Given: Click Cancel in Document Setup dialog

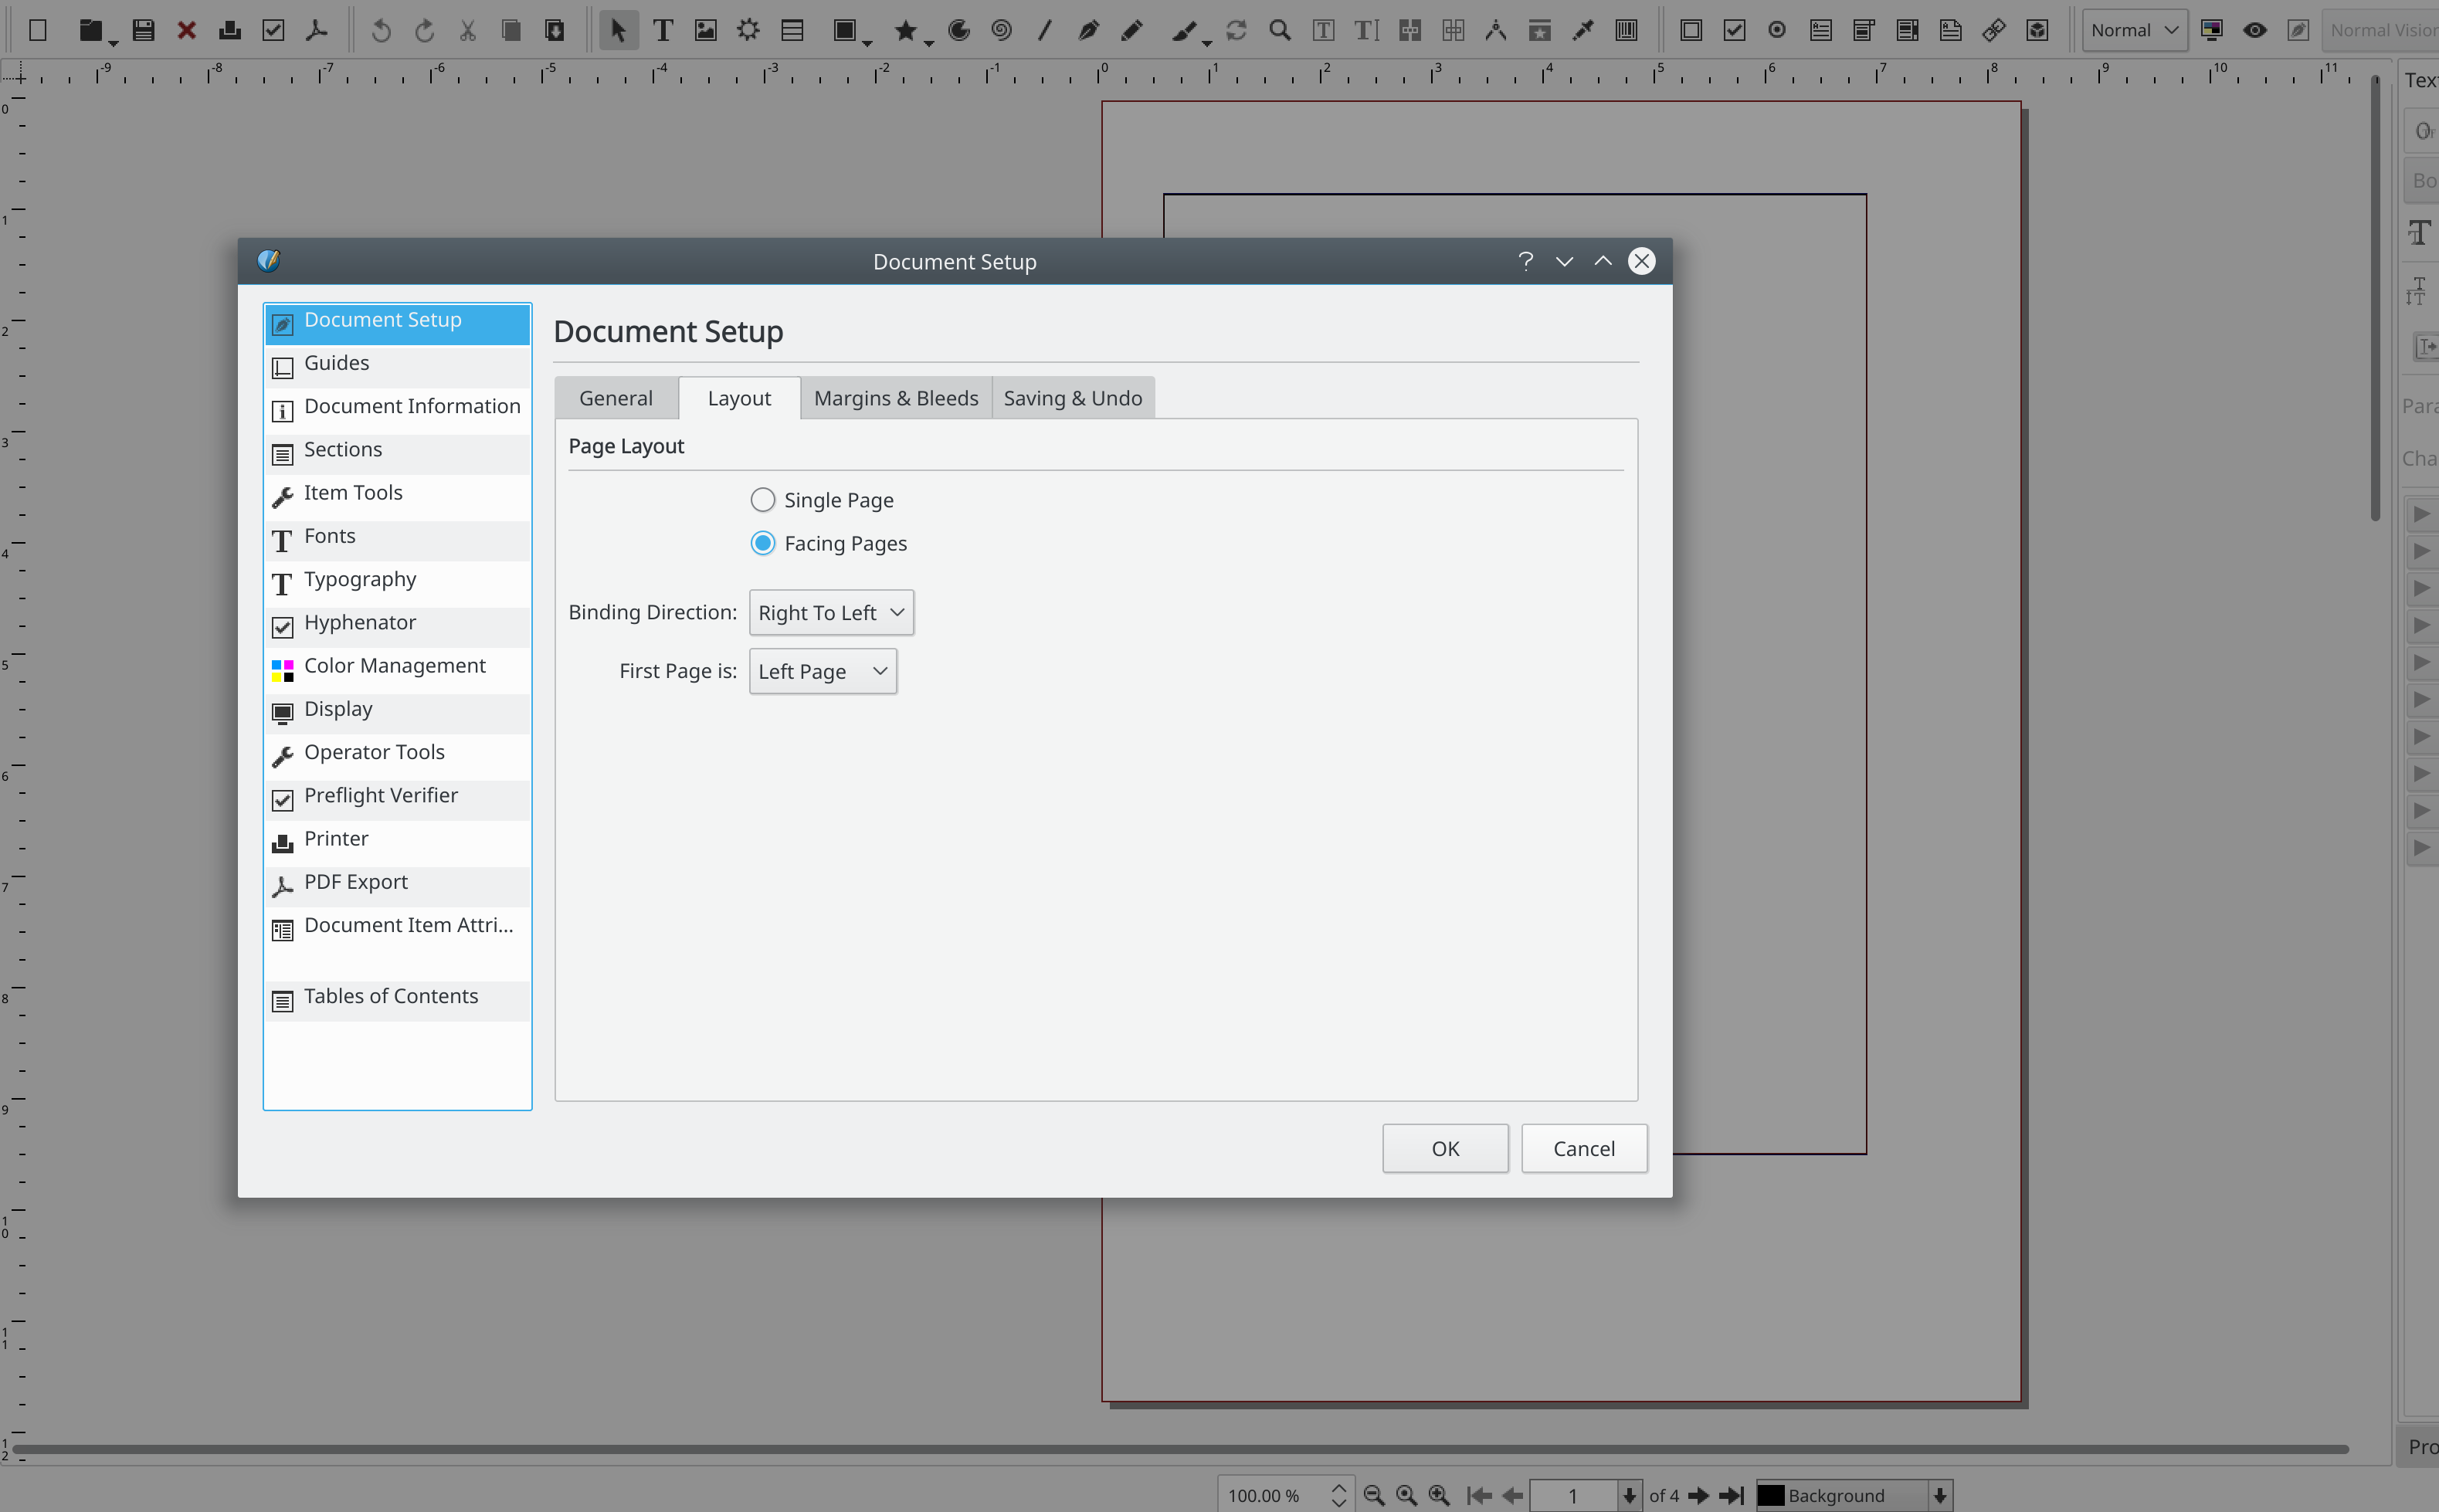Looking at the screenshot, I should coord(1583,1148).
